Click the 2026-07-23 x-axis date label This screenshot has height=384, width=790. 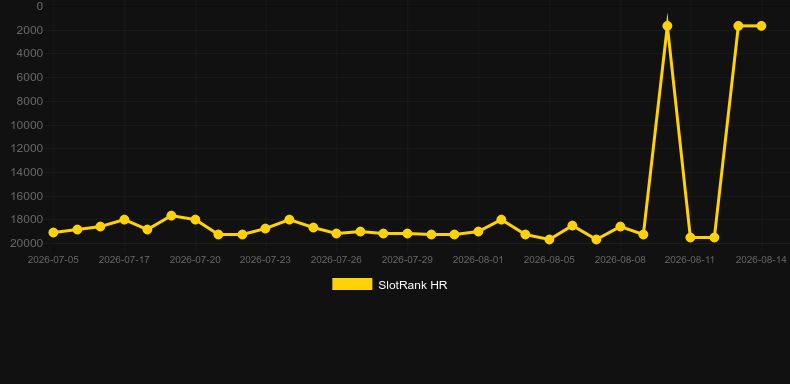pos(265,260)
